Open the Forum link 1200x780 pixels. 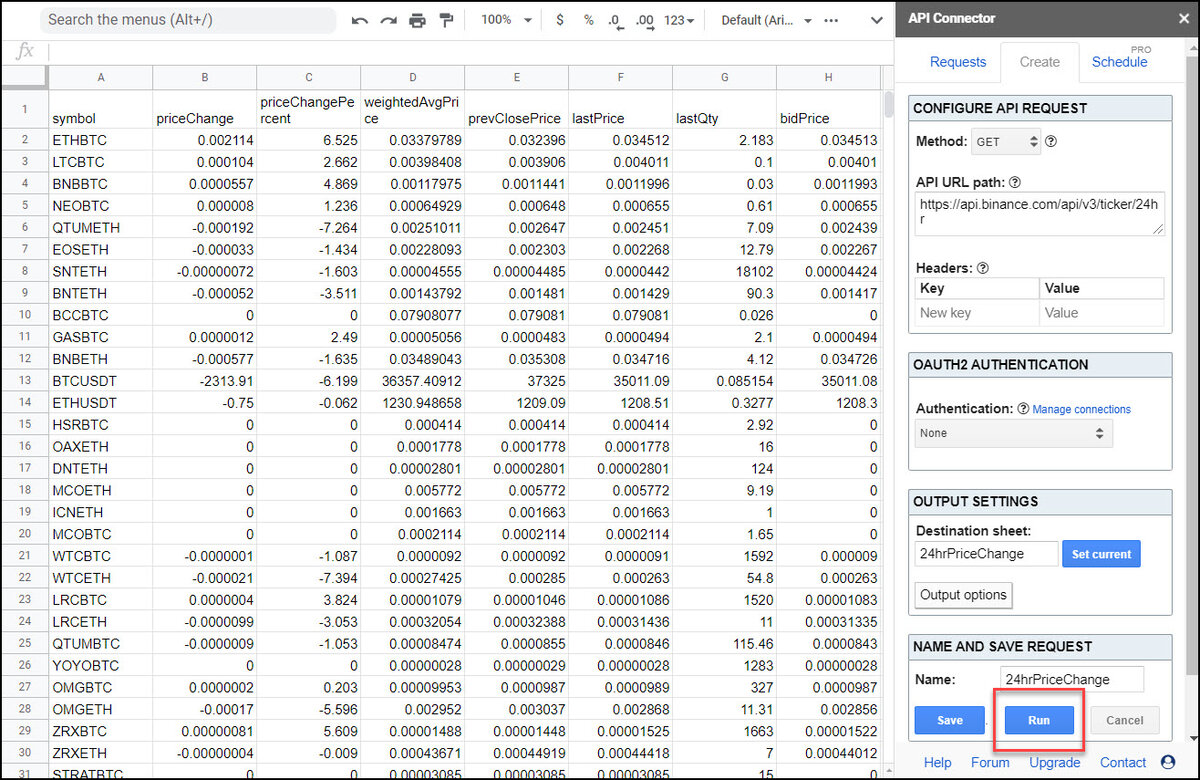click(x=990, y=762)
